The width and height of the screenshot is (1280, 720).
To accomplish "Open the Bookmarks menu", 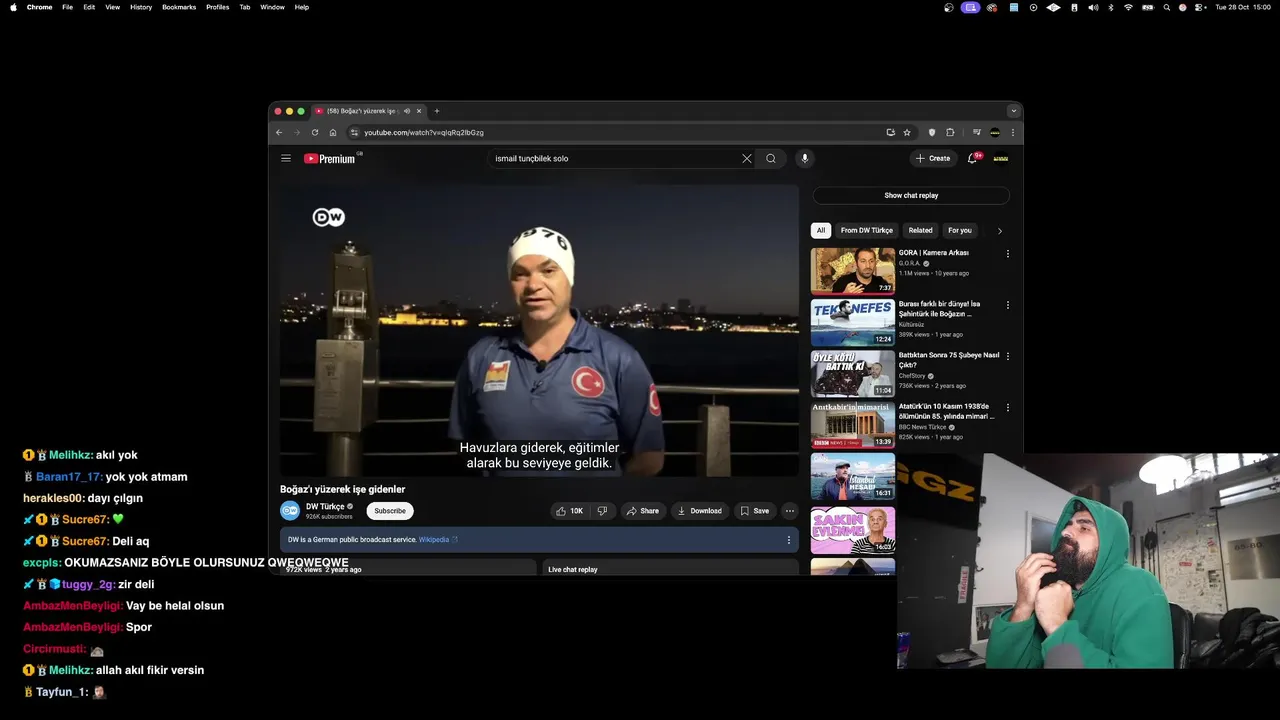I will tap(179, 7).
